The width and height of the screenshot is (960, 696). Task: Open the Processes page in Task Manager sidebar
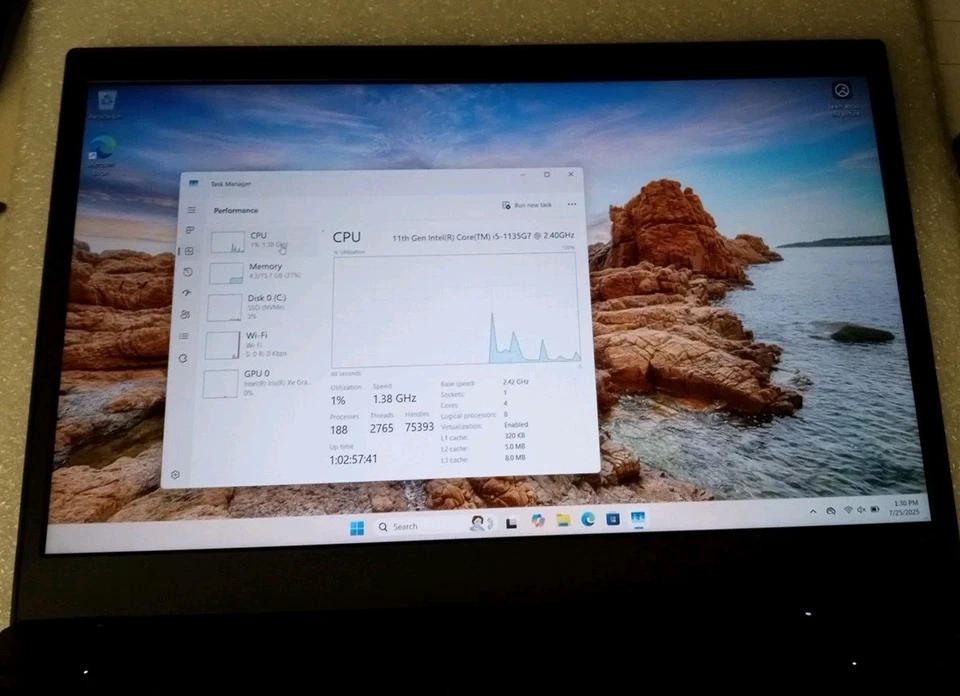click(190, 230)
